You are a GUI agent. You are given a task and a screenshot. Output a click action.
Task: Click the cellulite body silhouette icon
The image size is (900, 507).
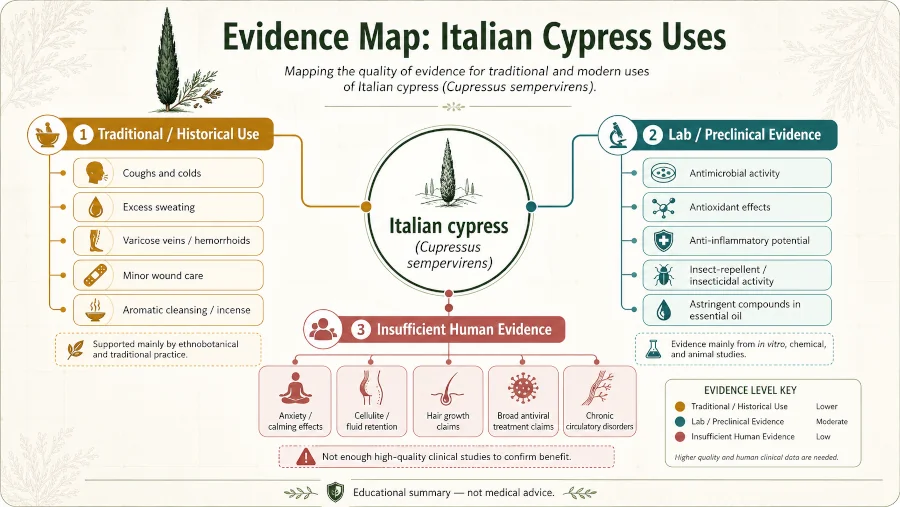[x=371, y=389]
